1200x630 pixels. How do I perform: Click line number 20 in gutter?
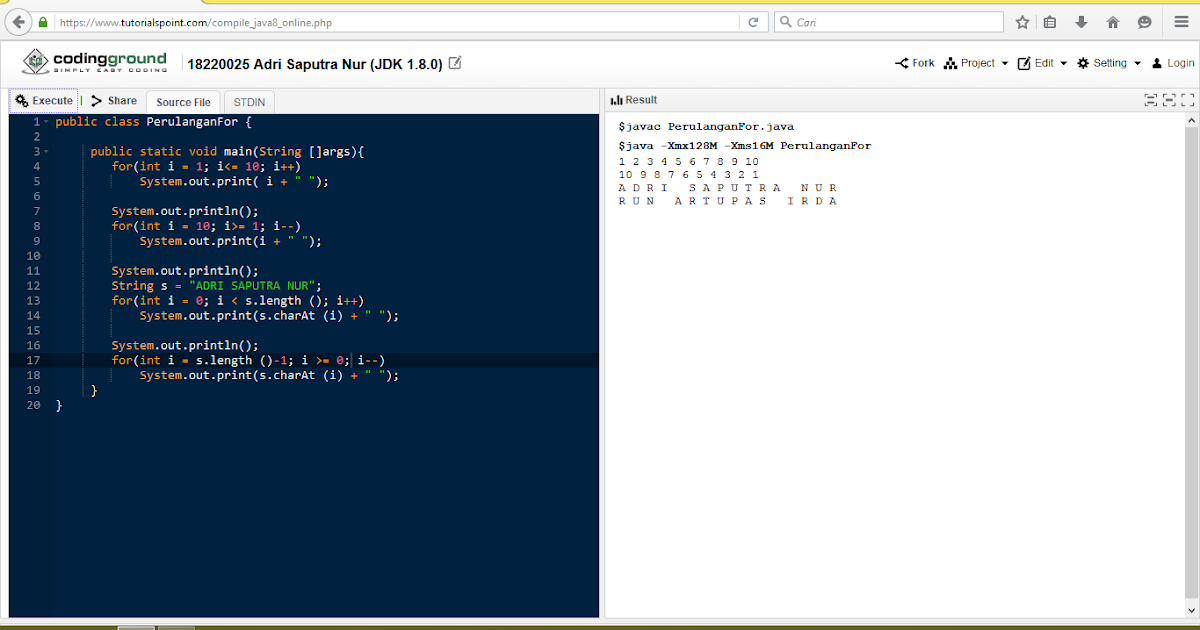coord(34,405)
